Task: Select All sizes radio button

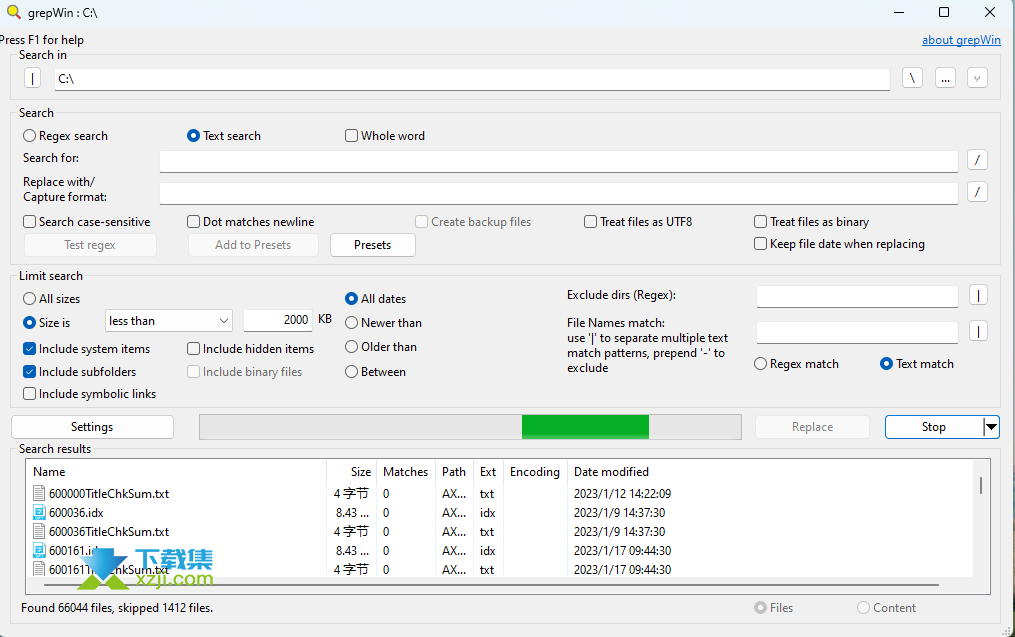Action: [29, 298]
